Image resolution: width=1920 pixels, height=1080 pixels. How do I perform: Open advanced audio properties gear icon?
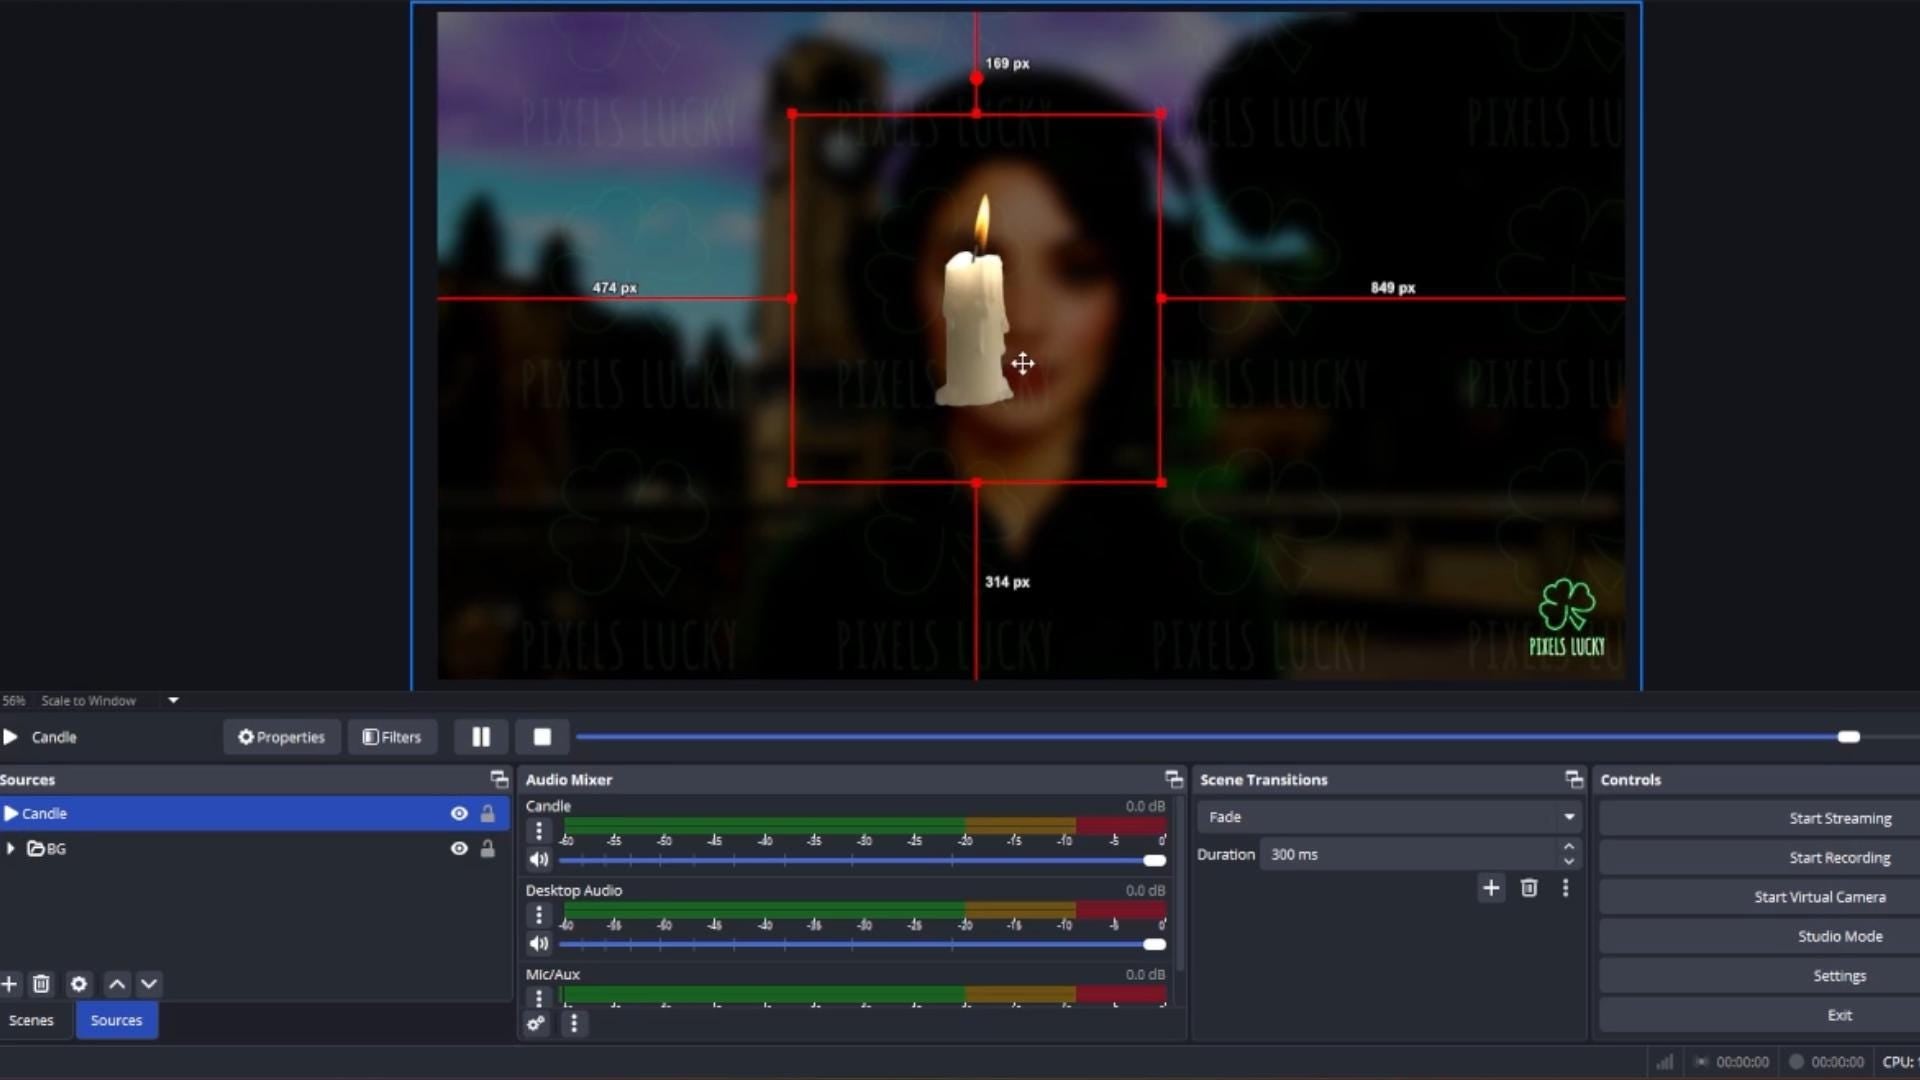[537, 1023]
